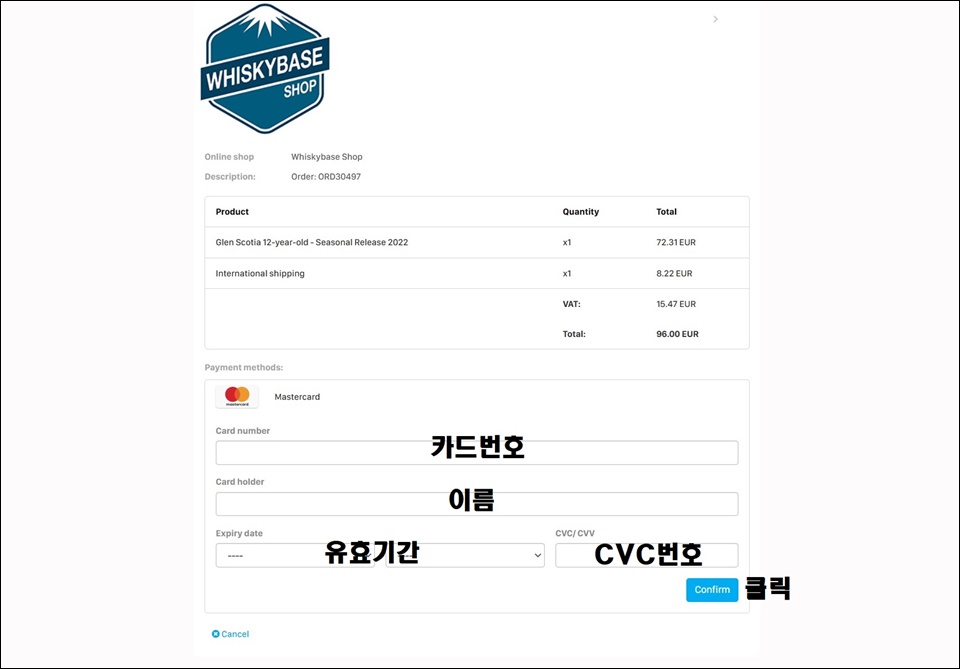
Task: Cancel the payment via the Cancel link
Action: pos(230,634)
